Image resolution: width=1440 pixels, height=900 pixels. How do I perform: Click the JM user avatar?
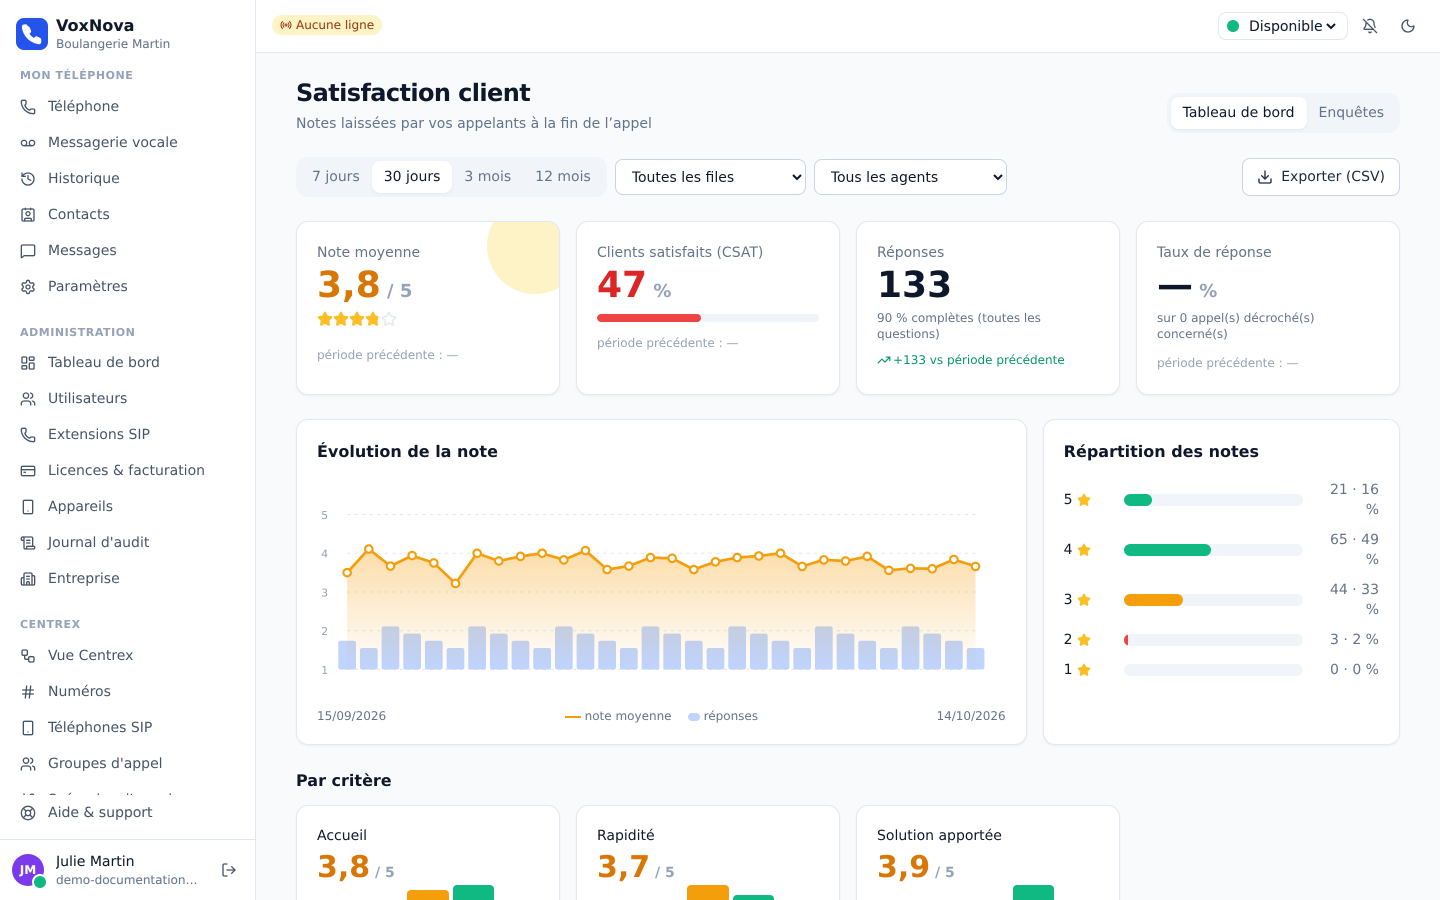[x=28, y=870]
